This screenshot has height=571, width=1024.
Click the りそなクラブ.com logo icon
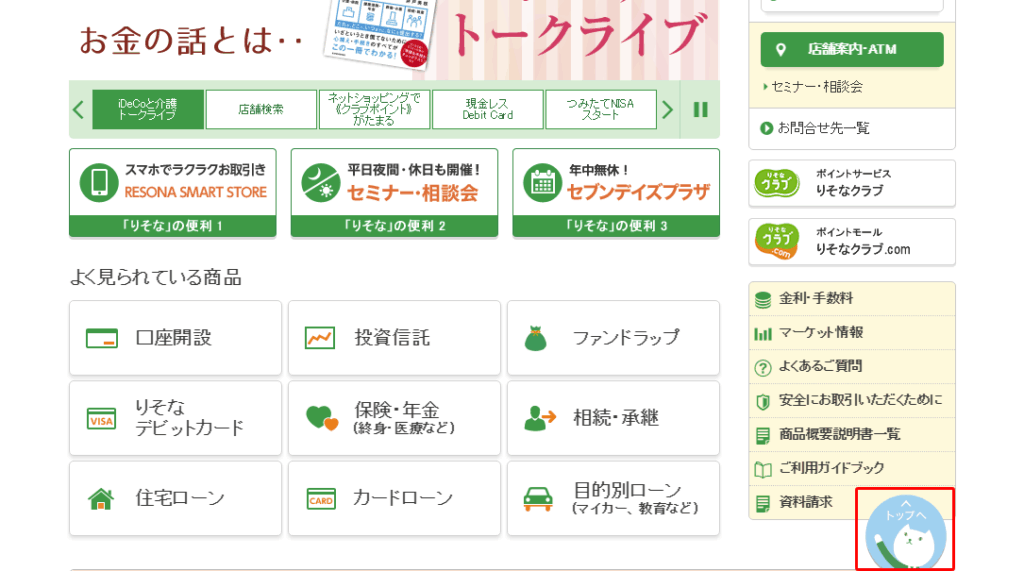click(x=776, y=241)
